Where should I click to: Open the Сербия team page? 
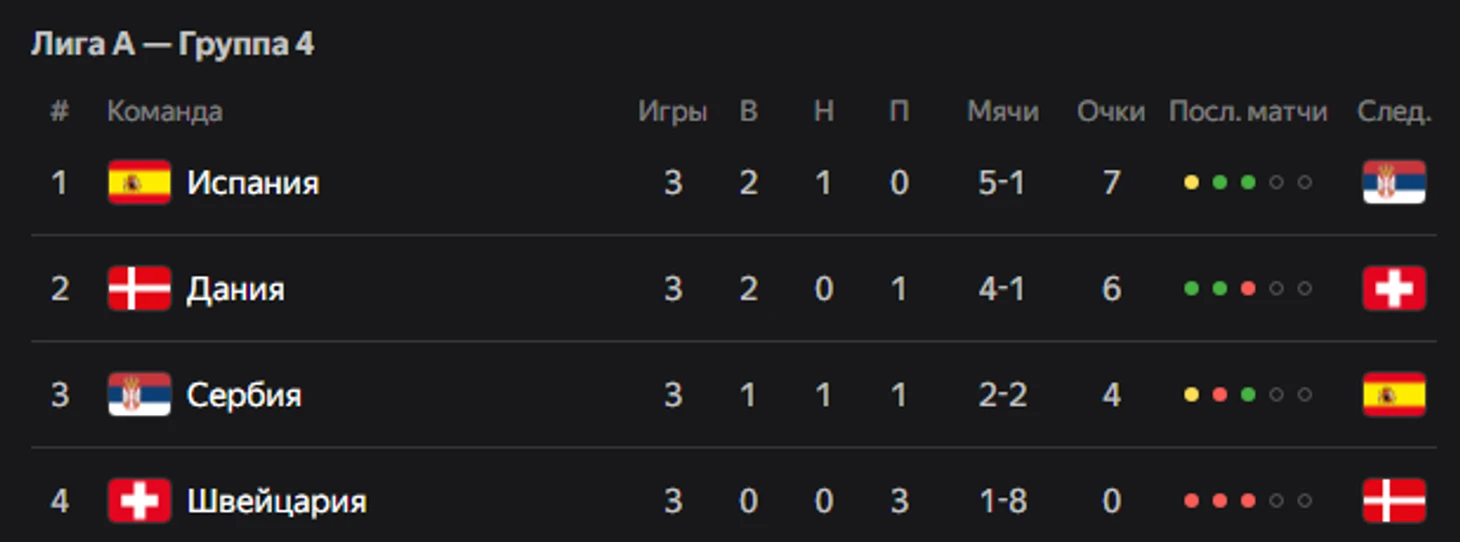pyautogui.click(x=244, y=395)
